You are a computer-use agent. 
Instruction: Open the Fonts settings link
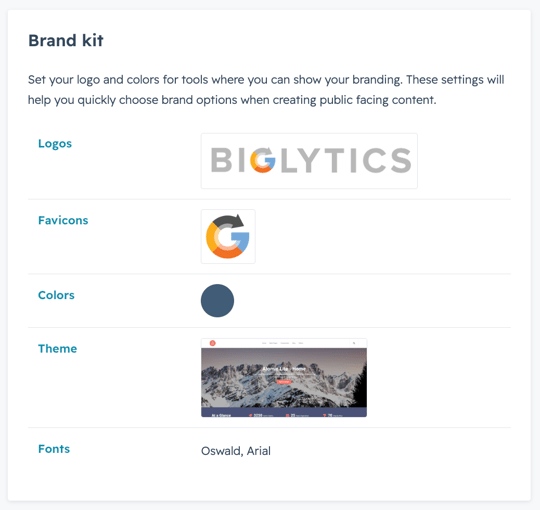coord(54,449)
